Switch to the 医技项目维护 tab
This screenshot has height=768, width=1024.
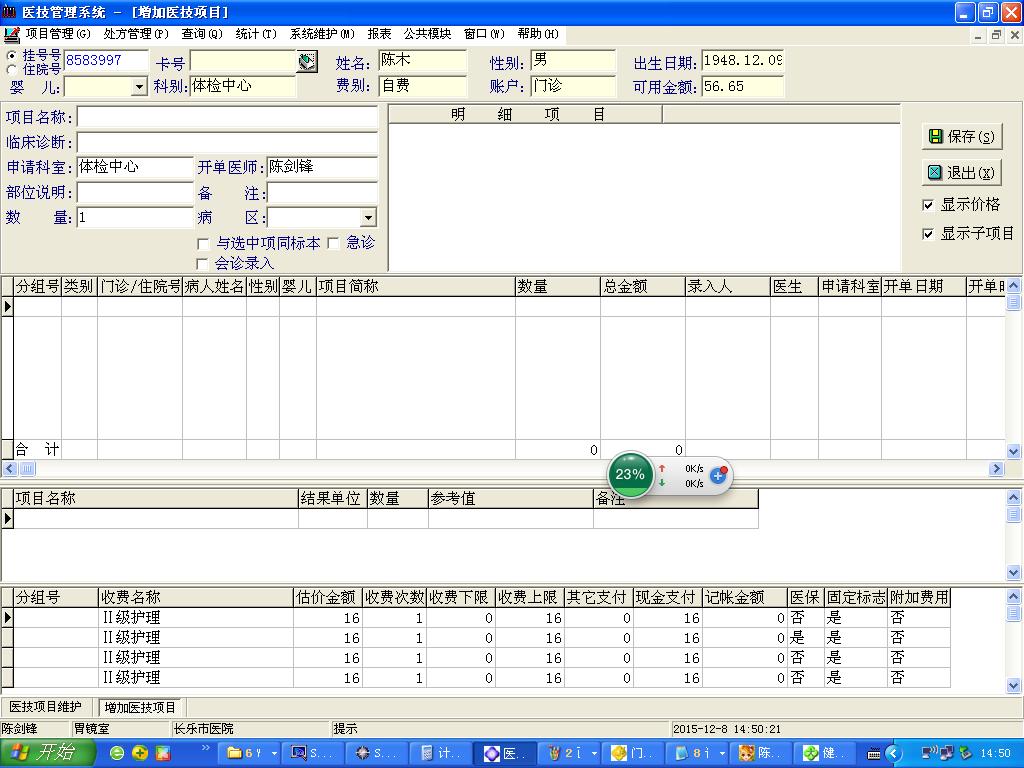coord(45,707)
